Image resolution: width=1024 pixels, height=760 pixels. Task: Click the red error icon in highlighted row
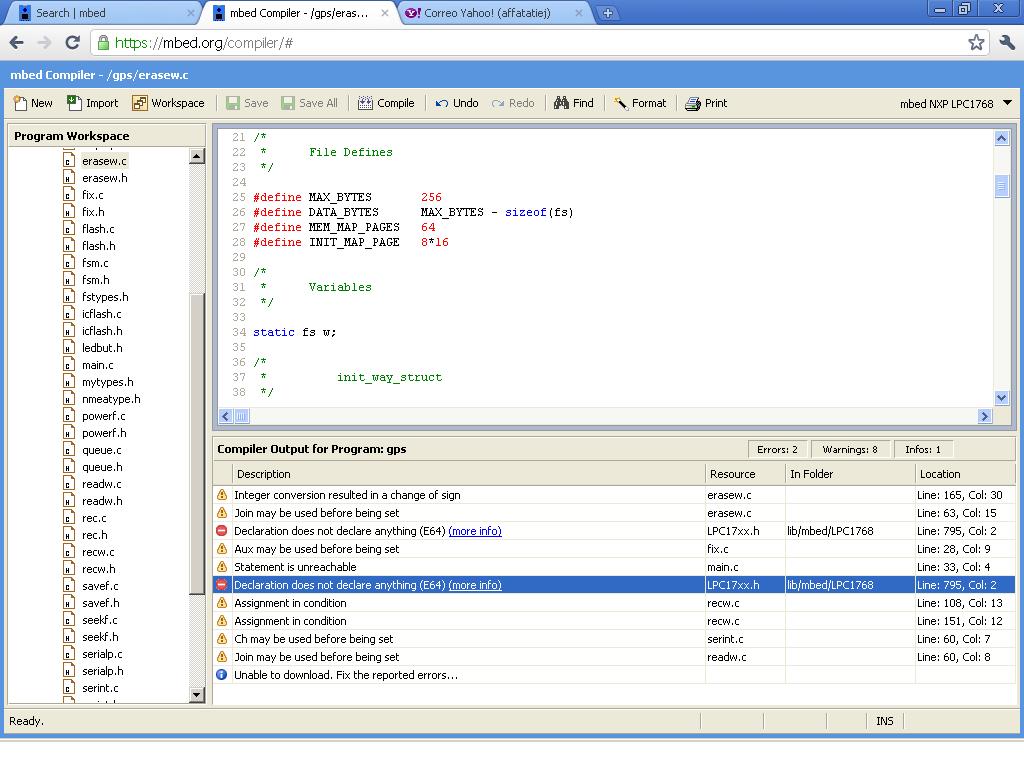(222, 584)
